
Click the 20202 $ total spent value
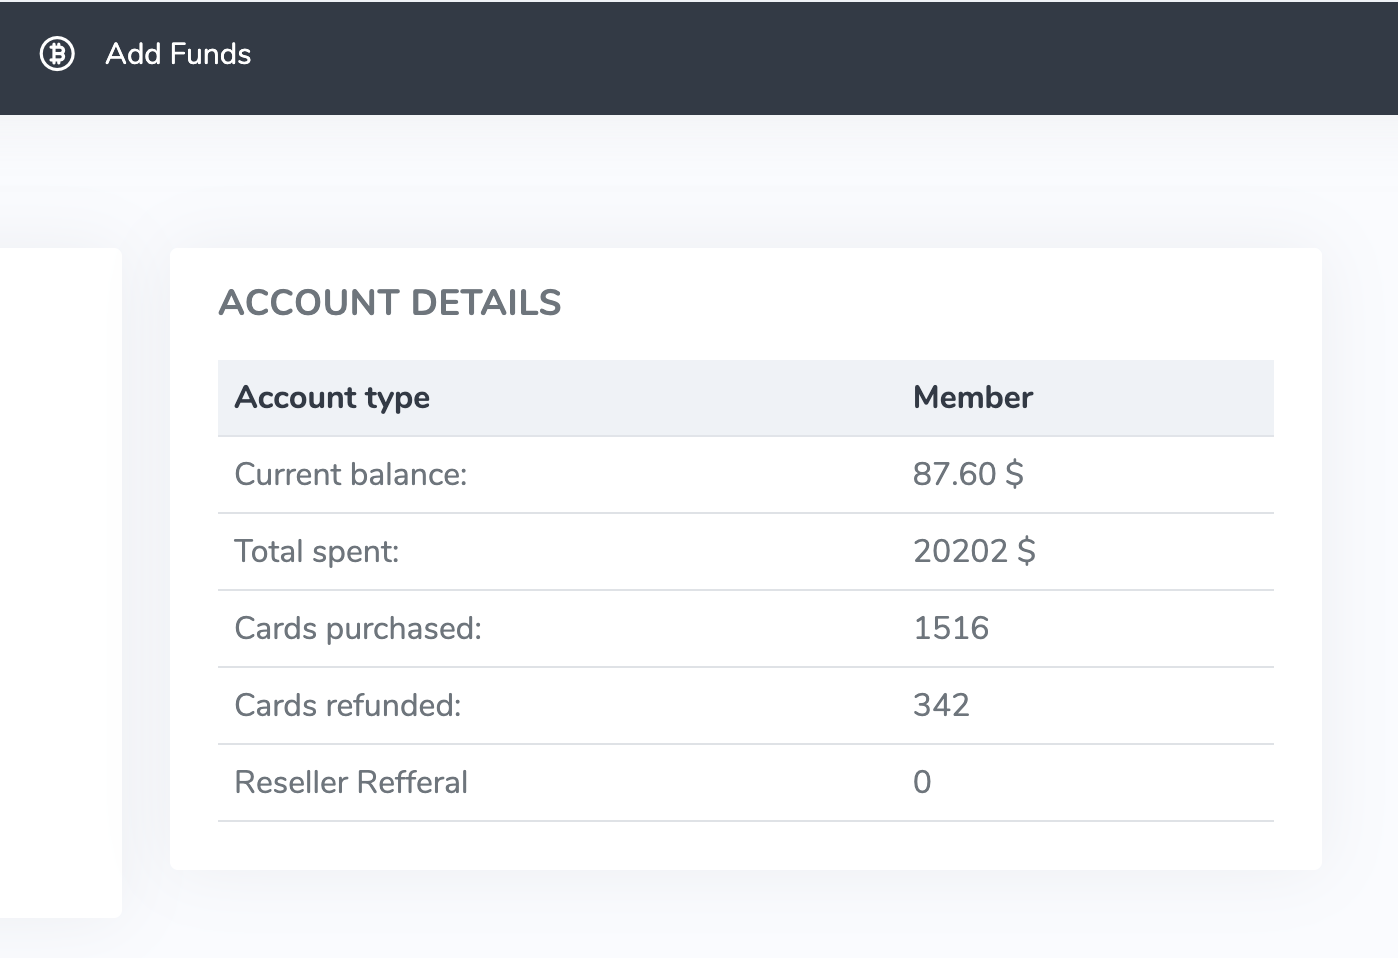pos(973,552)
